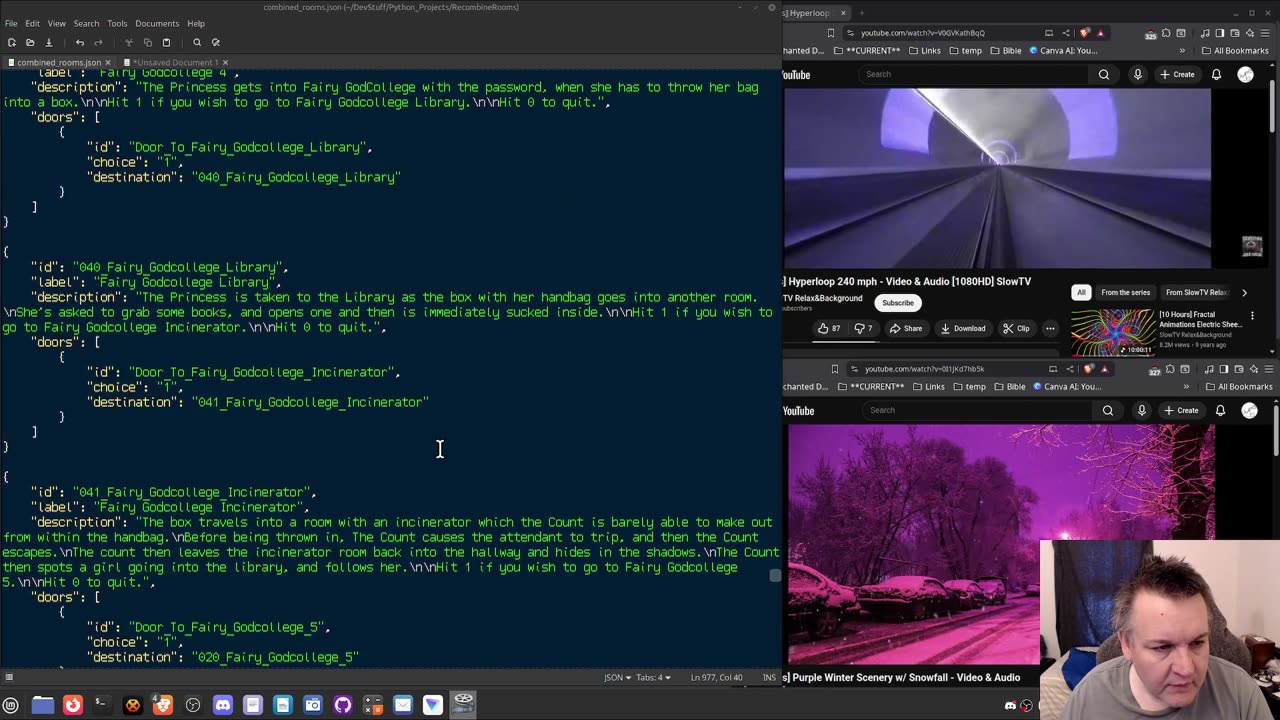Screen dimensions: 1280x720
Task: Show hidden bookmarks chevron in Hyperloop window
Action: coord(1182,51)
